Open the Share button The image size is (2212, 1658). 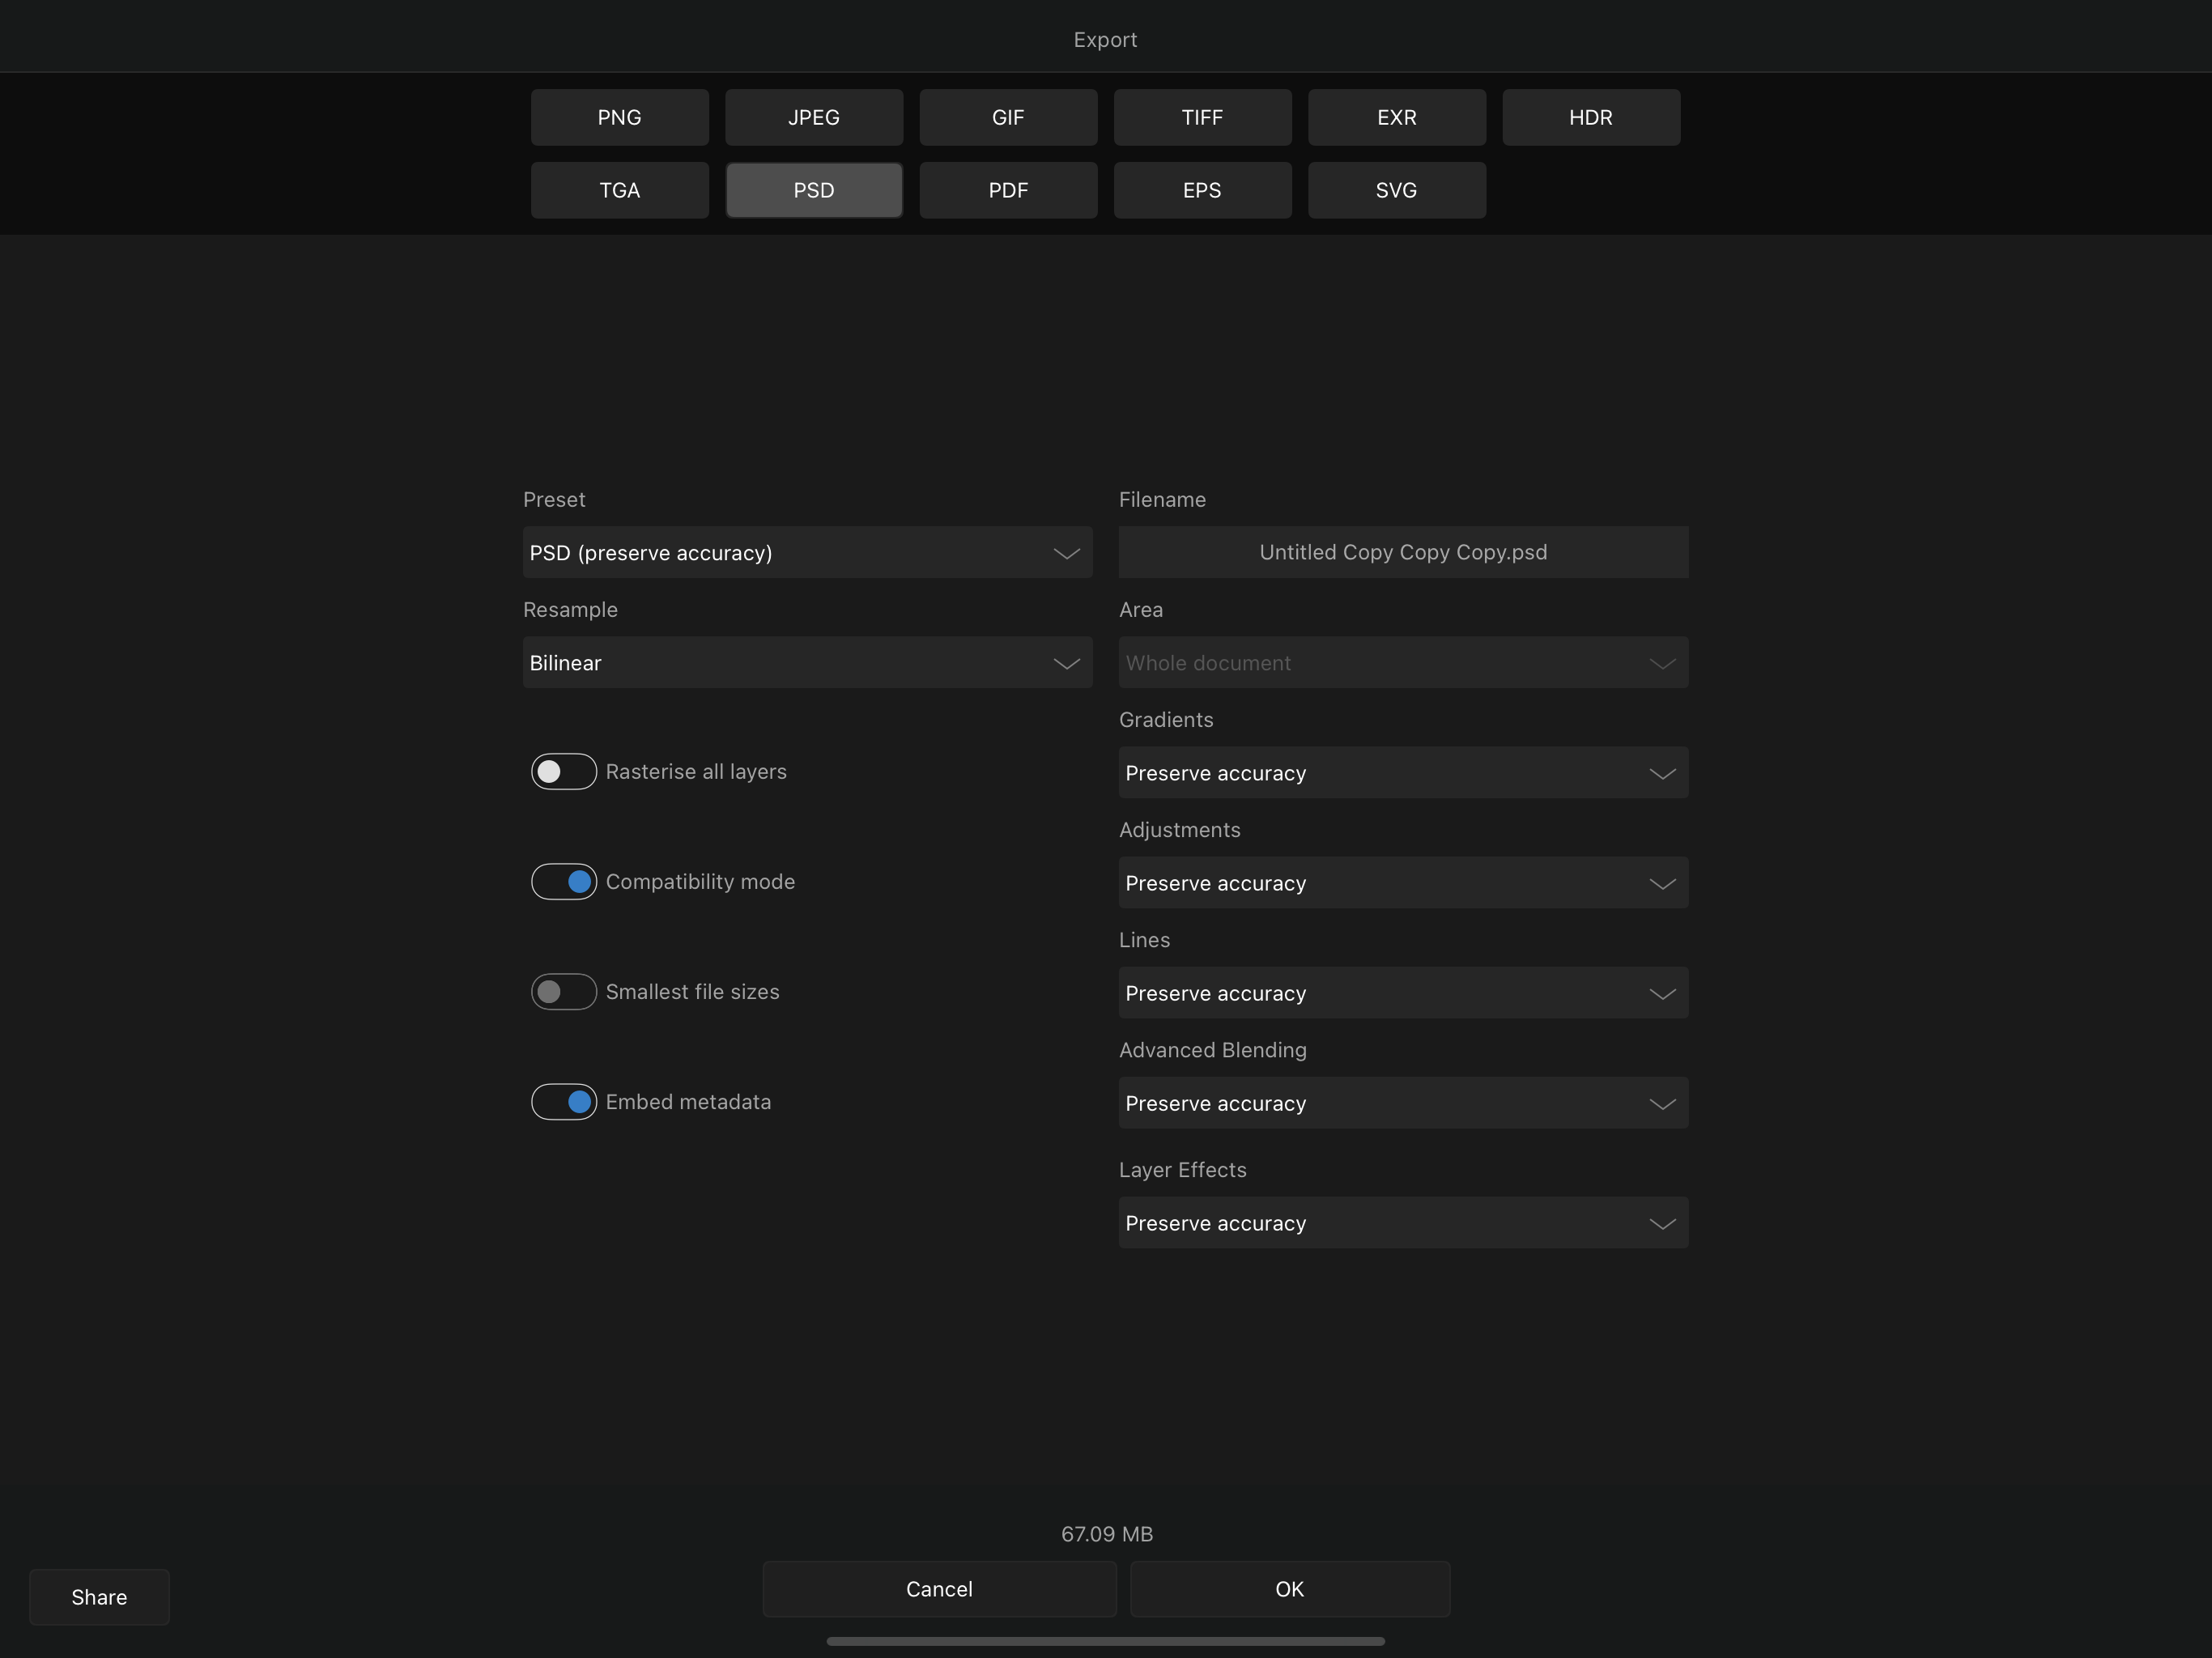pos(99,1597)
